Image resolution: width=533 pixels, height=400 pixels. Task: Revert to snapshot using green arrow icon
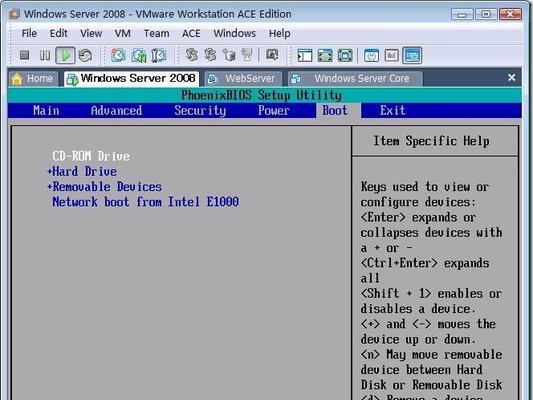pos(139,55)
